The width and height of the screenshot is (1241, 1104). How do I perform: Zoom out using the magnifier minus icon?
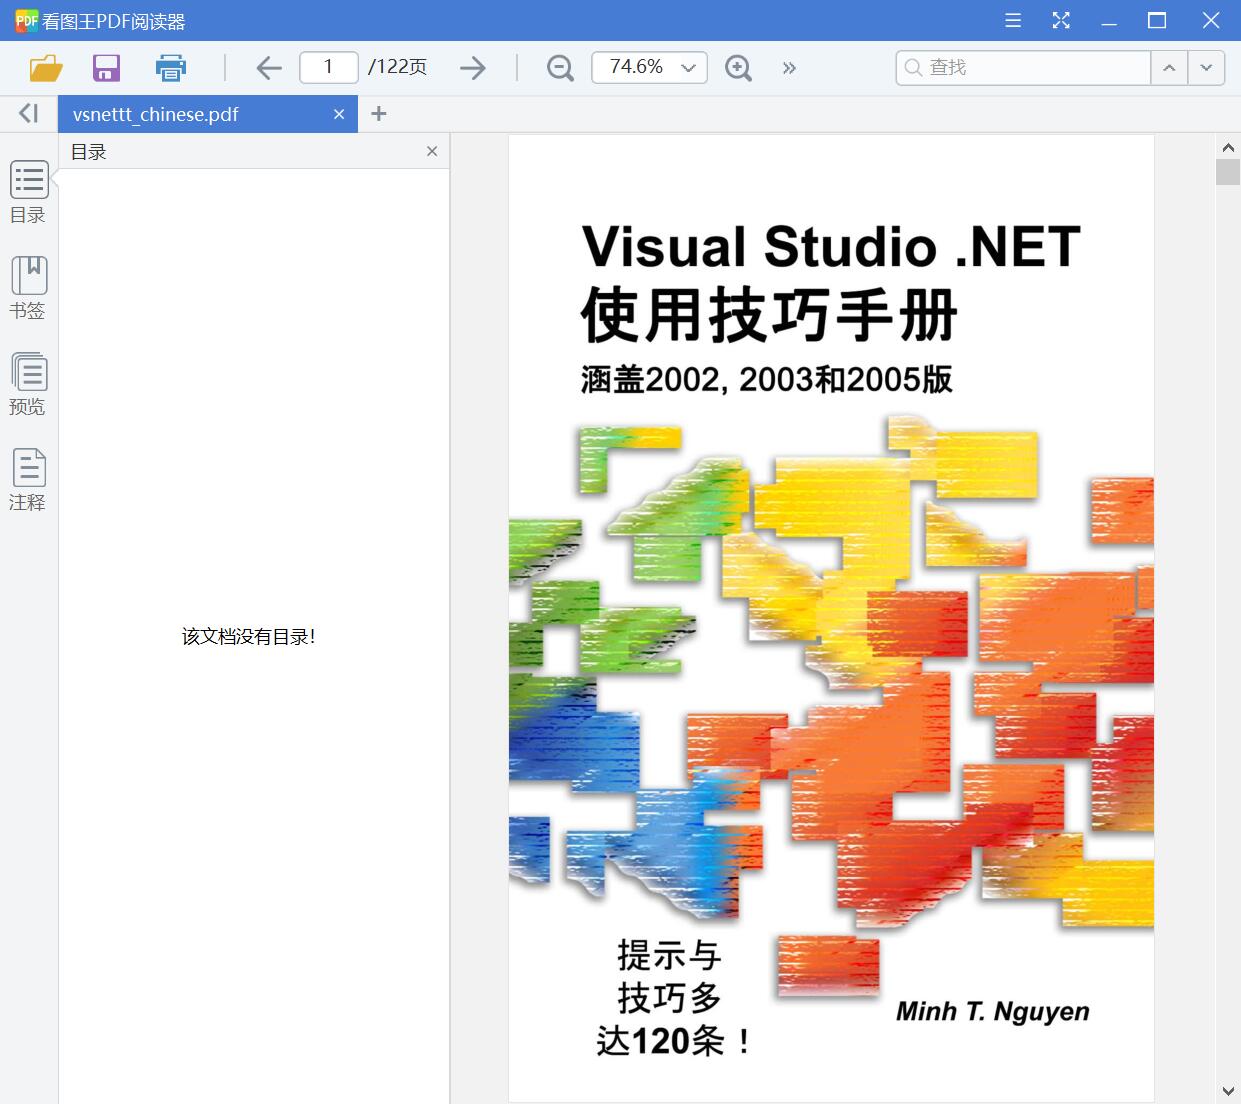point(559,67)
